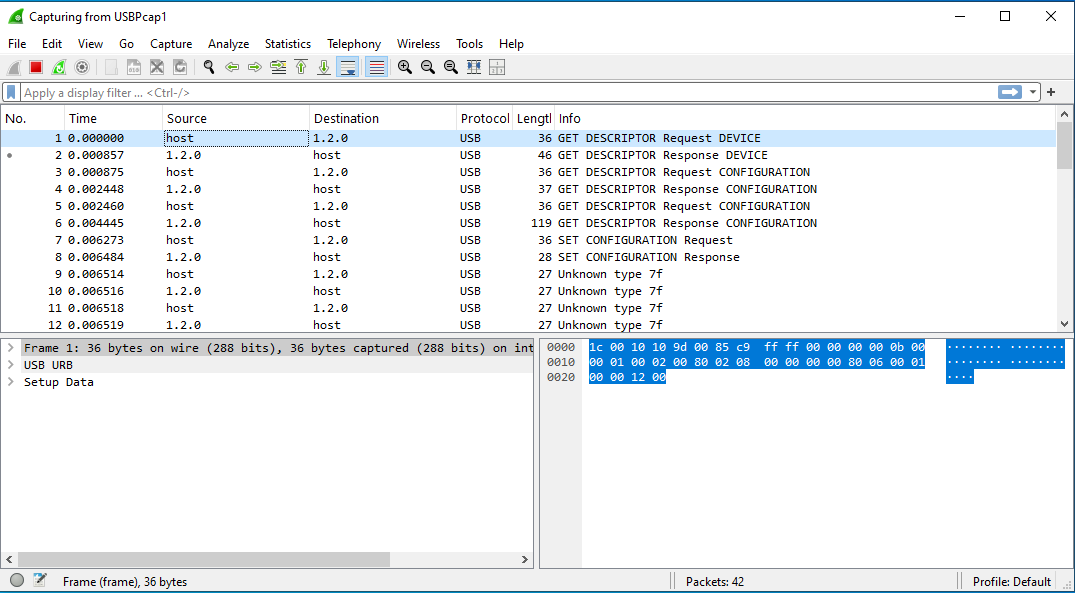This screenshot has height=593, width=1075.
Task: Stop the running packet capture
Action: click(x=36, y=67)
